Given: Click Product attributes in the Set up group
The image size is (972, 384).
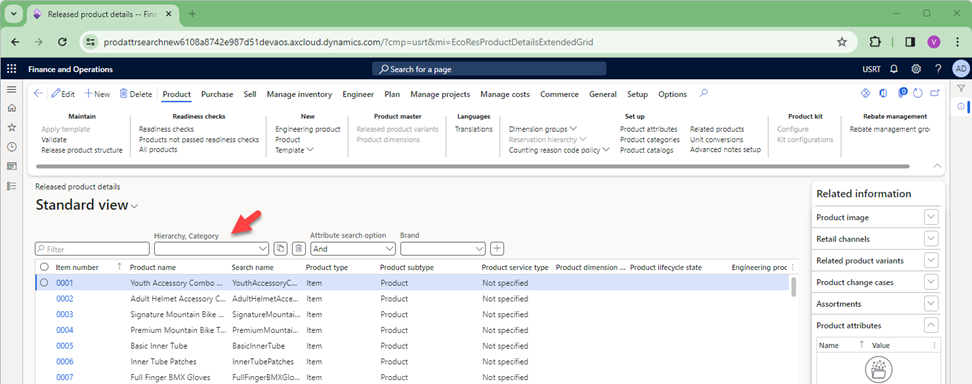Looking at the screenshot, I should pyautogui.click(x=648, y=129).
